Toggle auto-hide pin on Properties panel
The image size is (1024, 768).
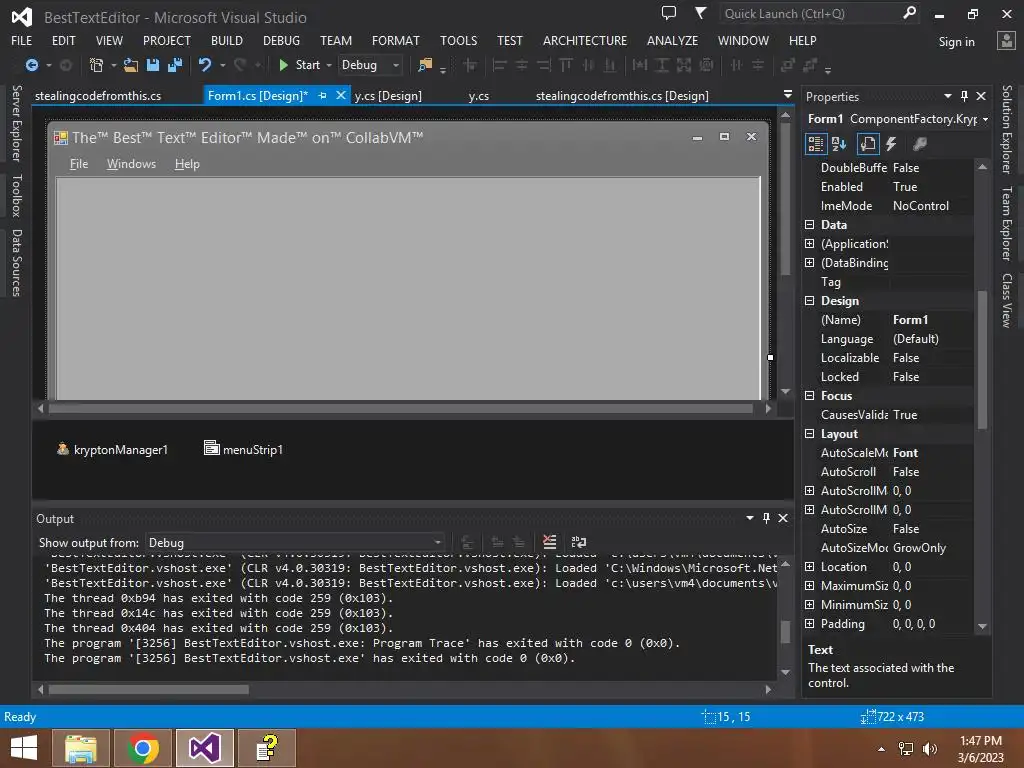tap(965, 96)
